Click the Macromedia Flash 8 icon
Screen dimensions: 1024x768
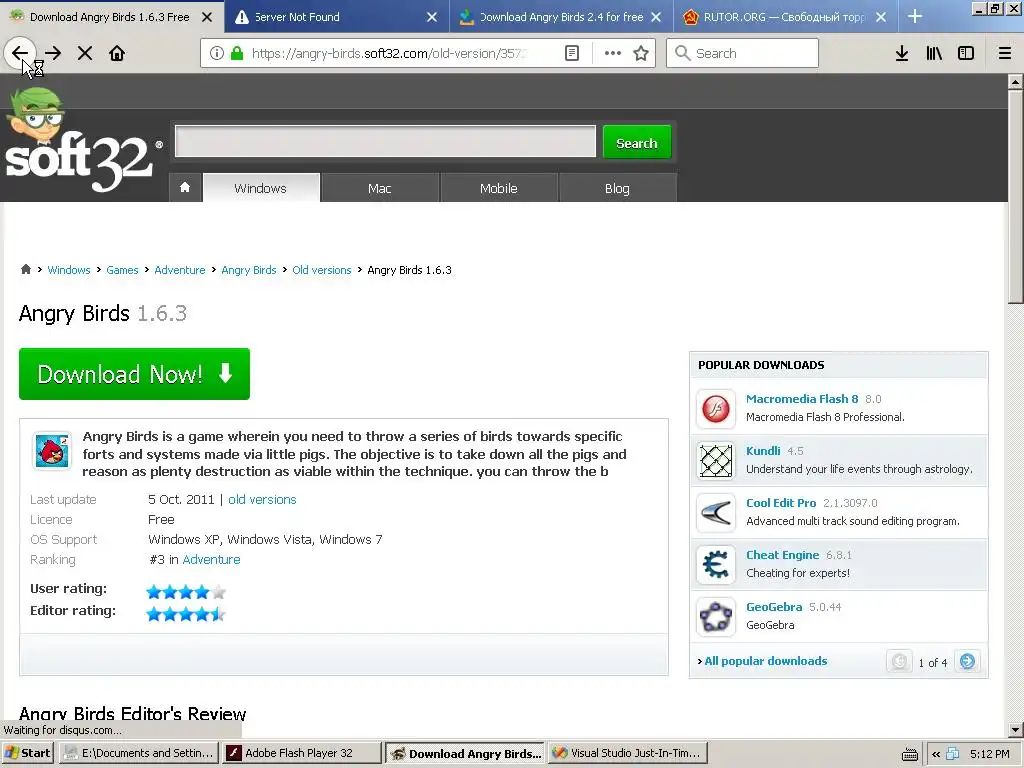[x=716, y=409]
